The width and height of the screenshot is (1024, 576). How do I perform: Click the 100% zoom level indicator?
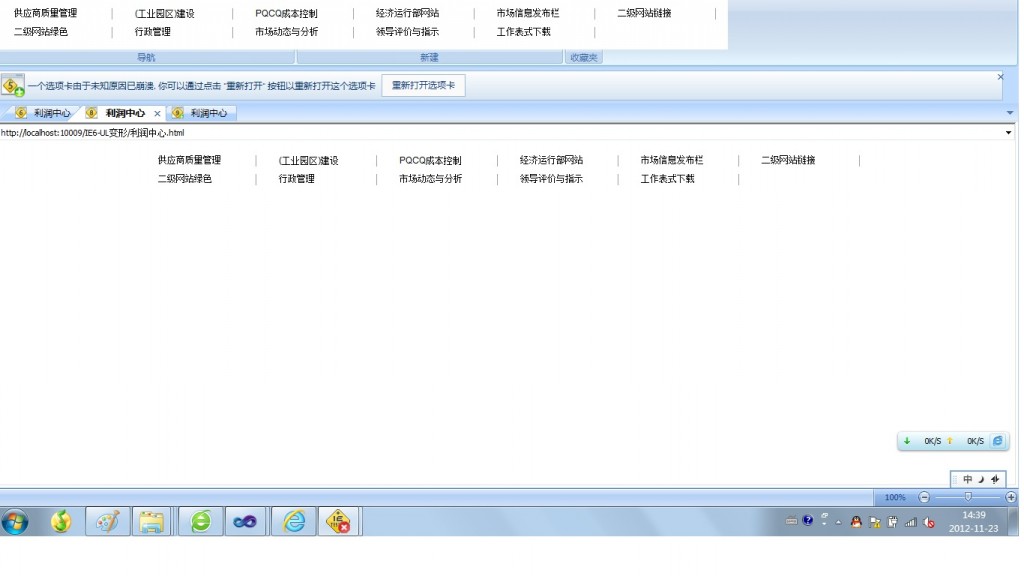[x=895, y=498]
